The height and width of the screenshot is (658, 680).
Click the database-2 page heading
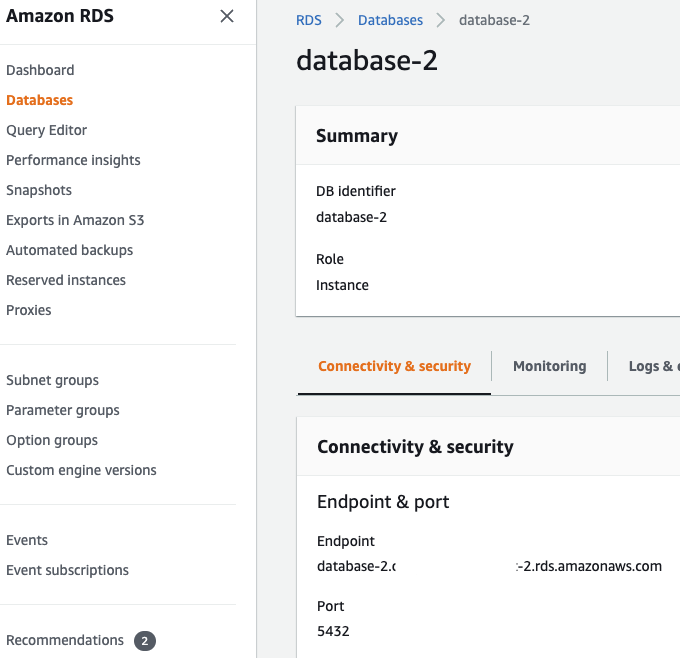[367, 60]
